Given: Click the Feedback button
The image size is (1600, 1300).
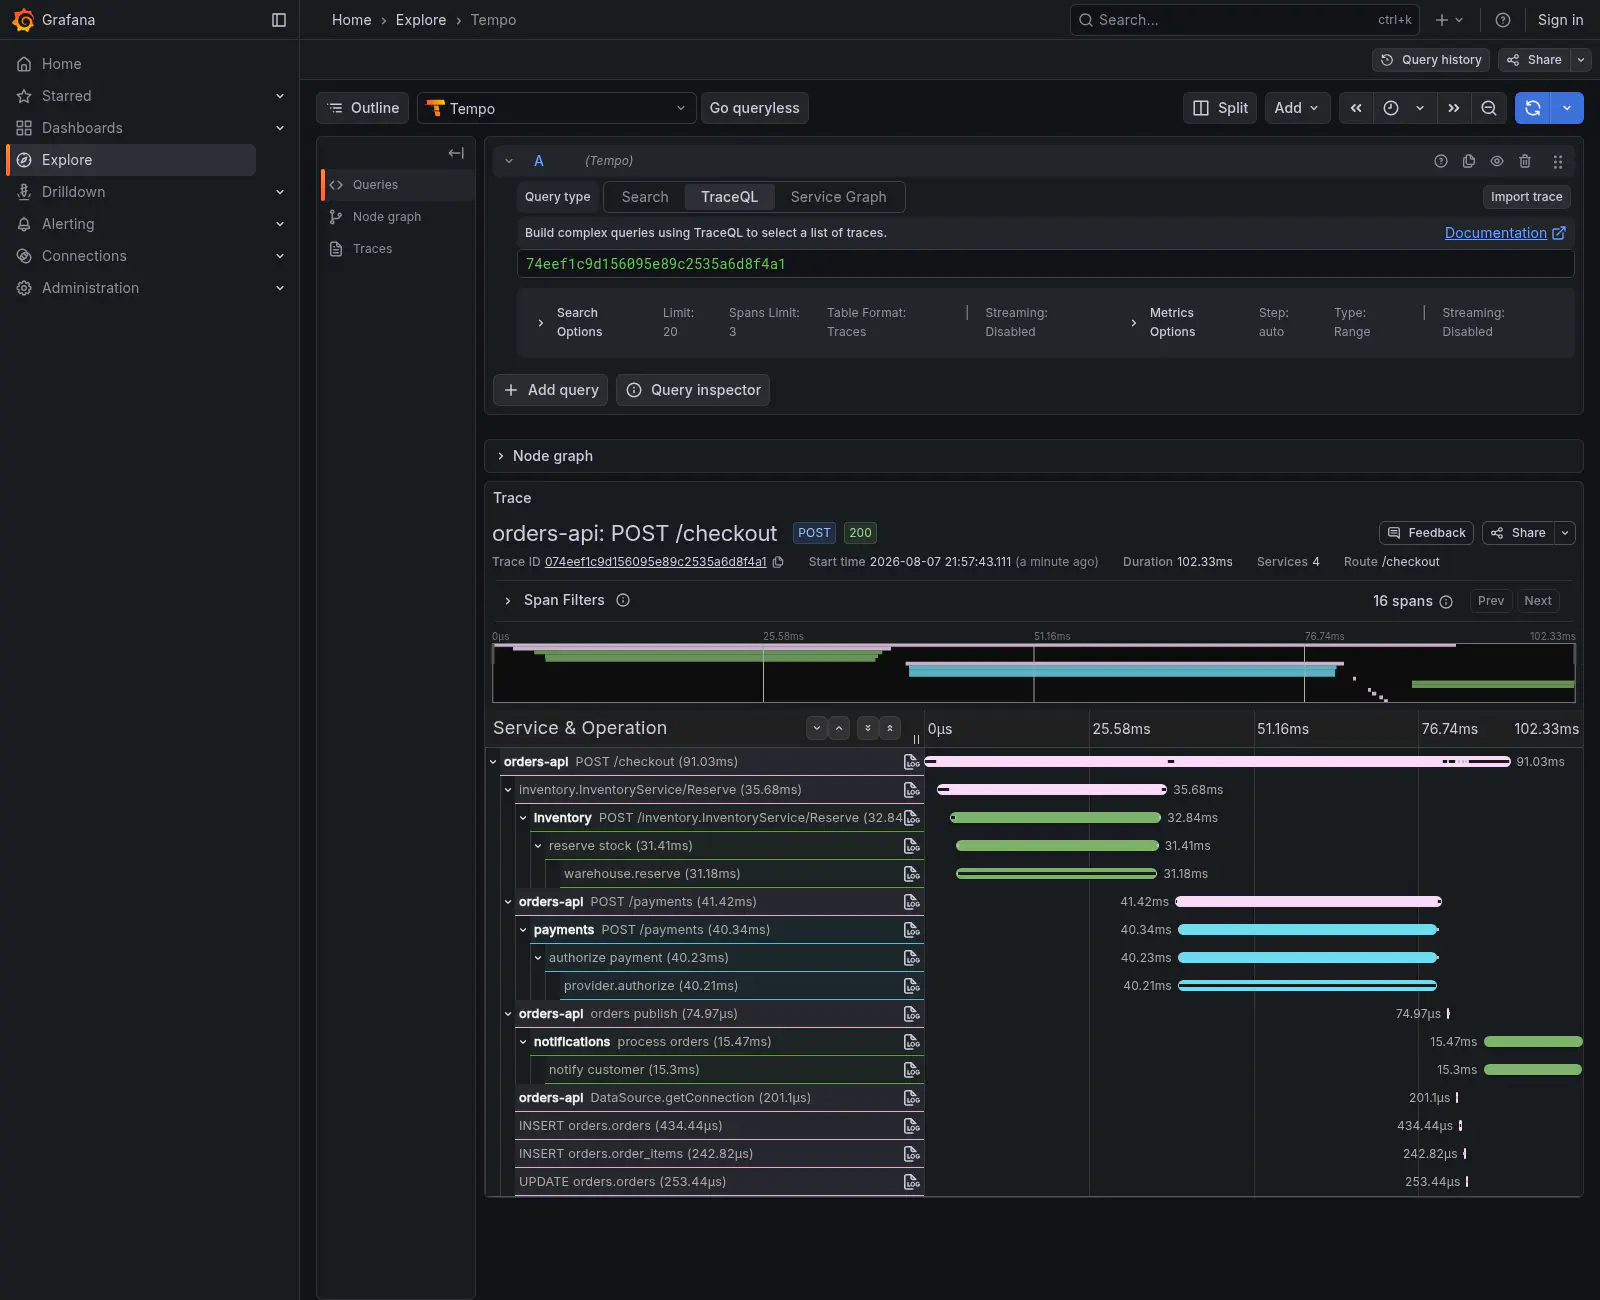Looking at the screenshot, I should [1427, 533].
